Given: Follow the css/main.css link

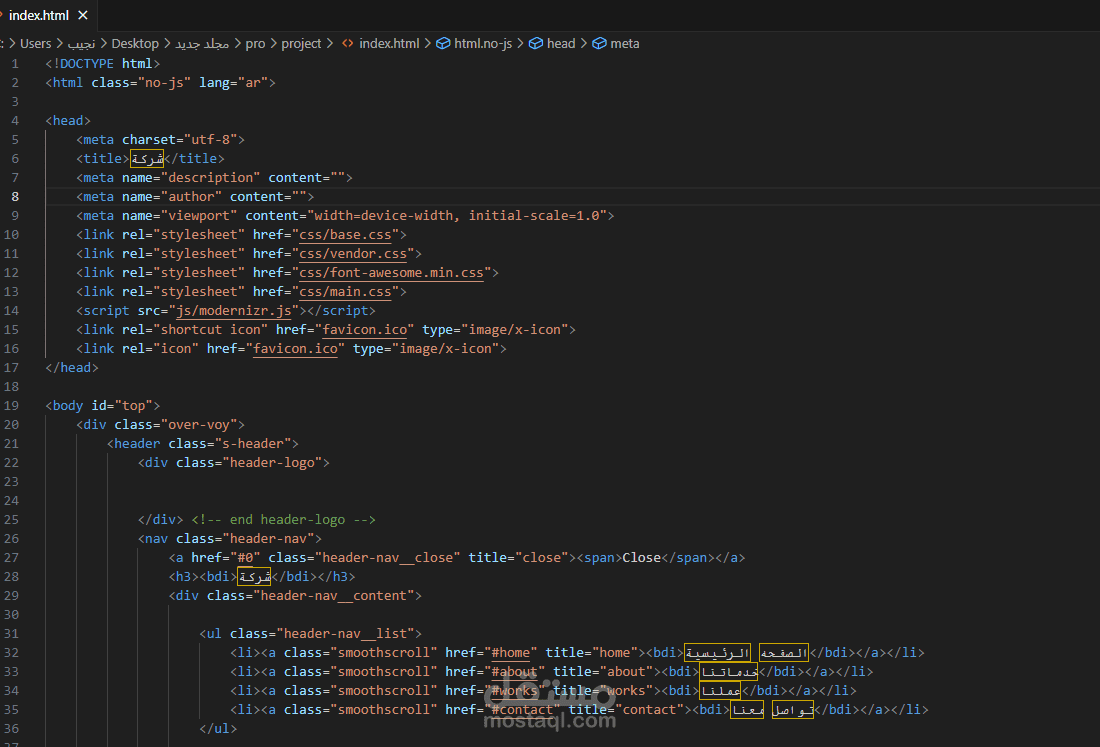Looking at the screenshot, I should 345,291.
